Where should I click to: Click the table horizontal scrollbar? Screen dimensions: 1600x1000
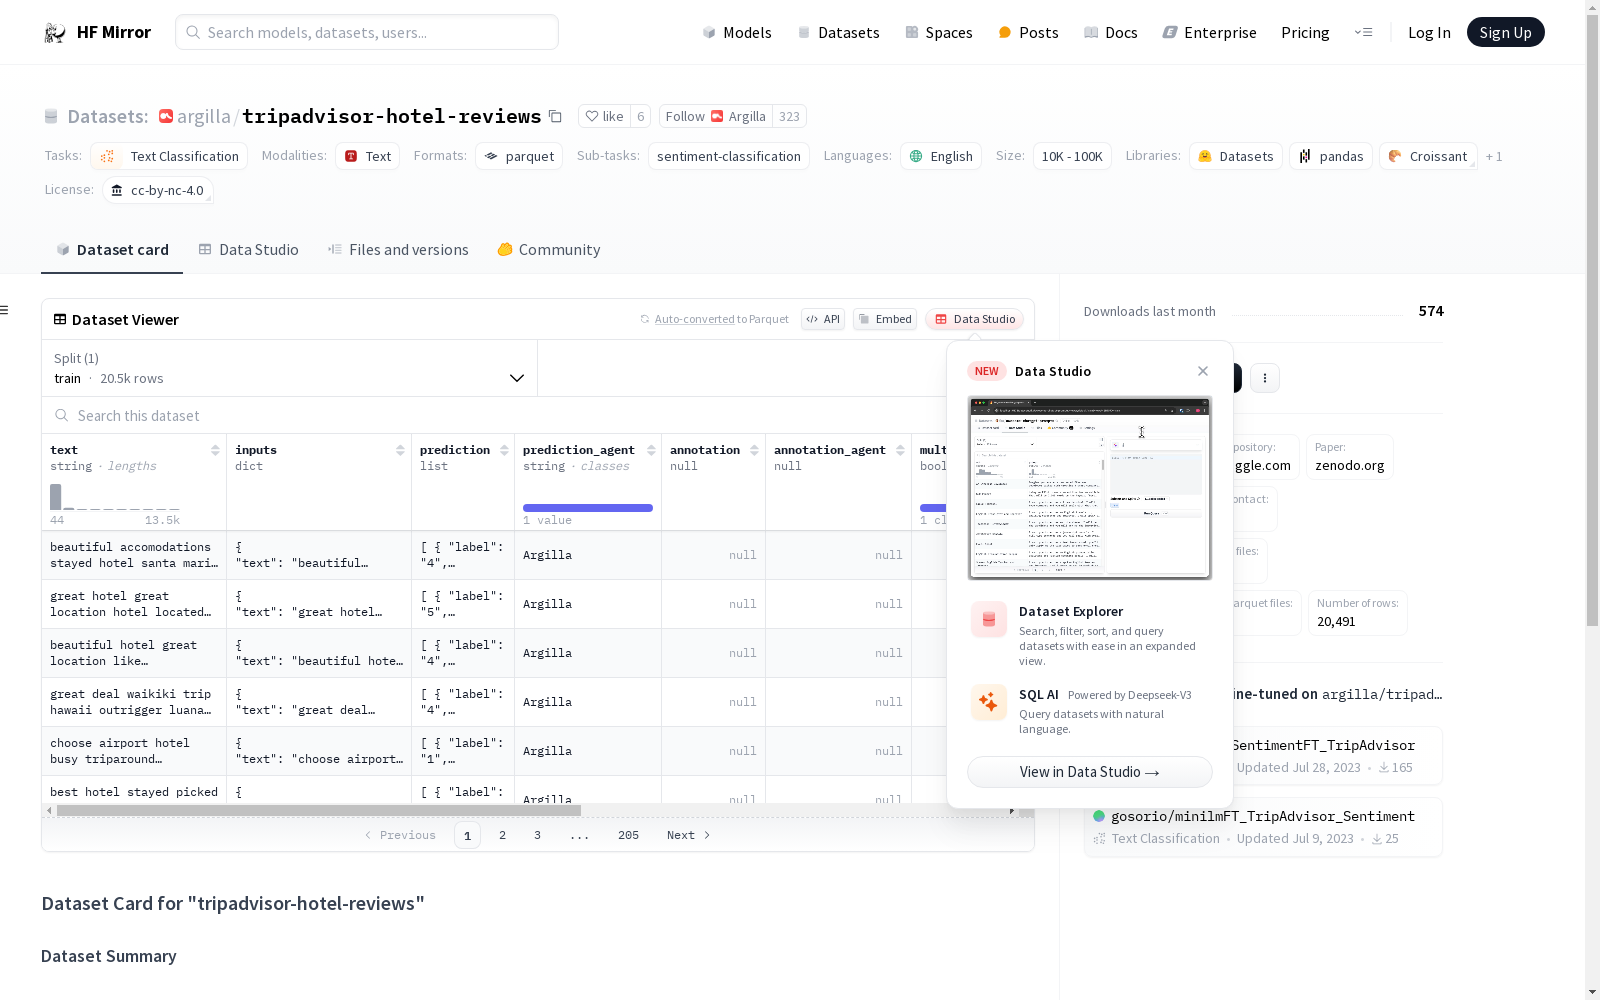coord(319,810)
